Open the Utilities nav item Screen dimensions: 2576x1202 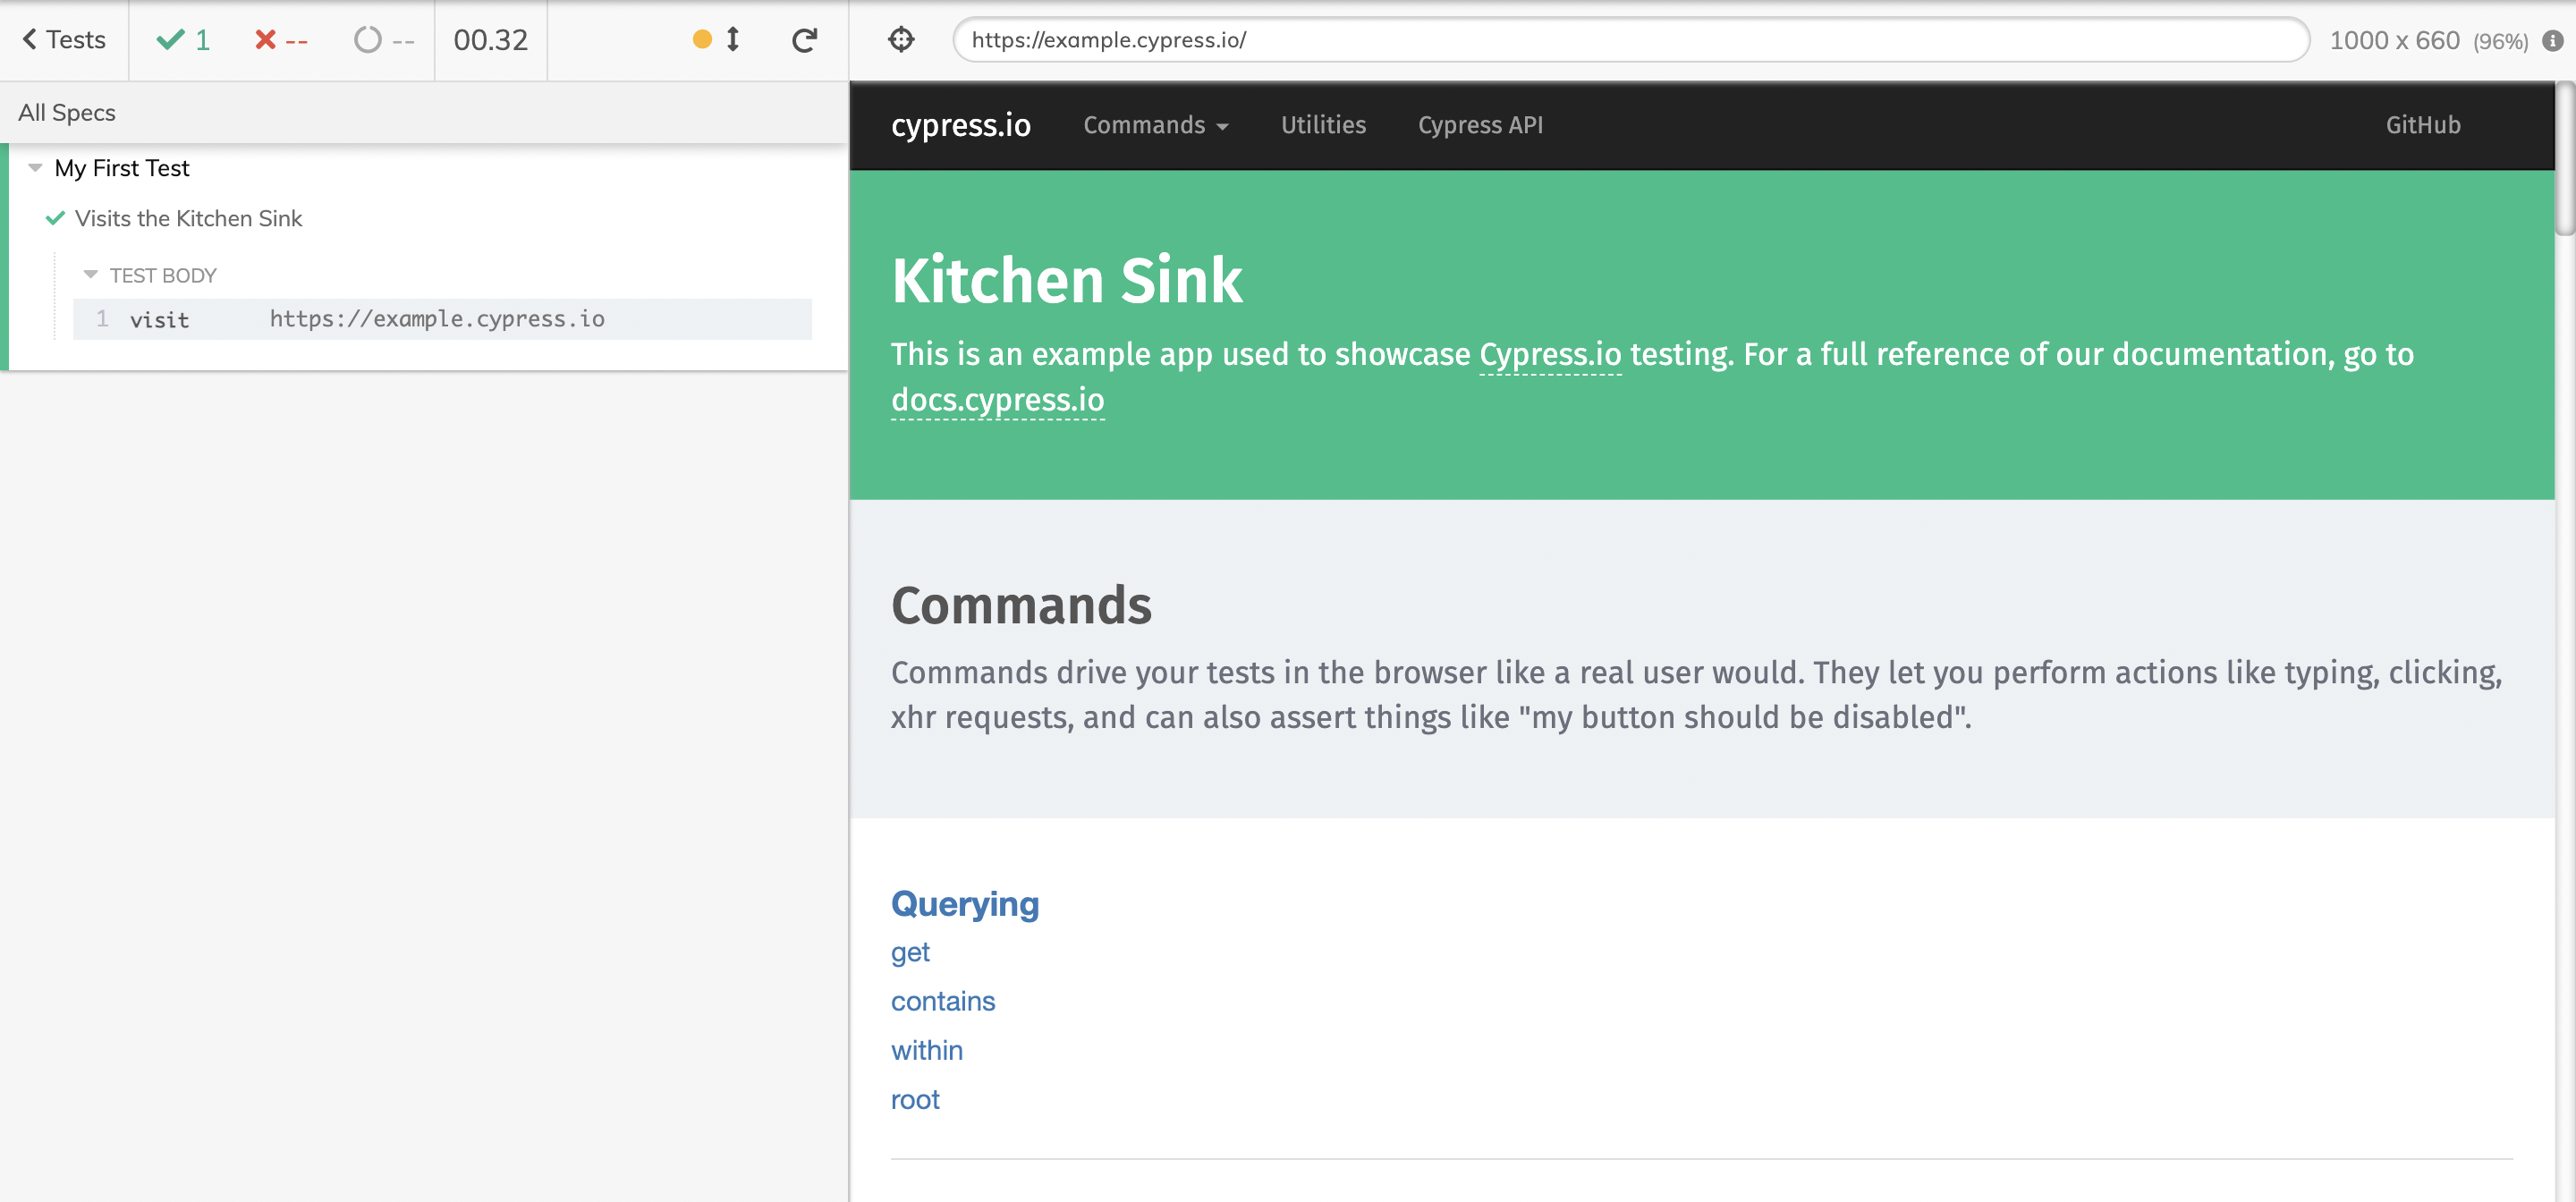(x=1322, y=125)
